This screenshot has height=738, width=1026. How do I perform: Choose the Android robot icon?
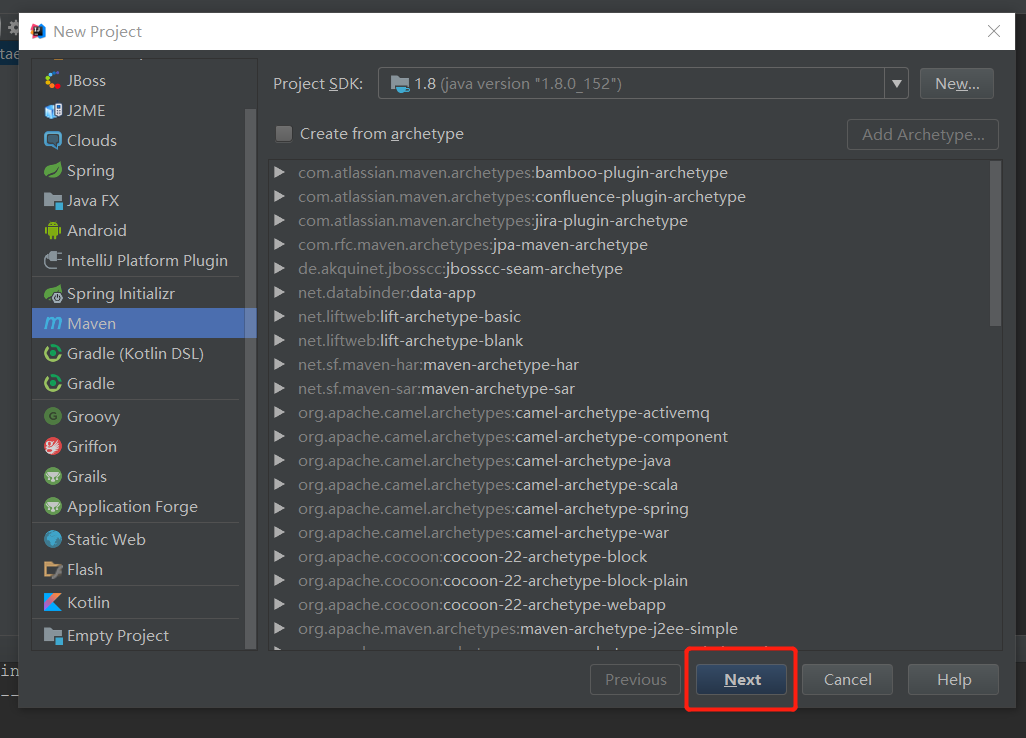52,230
